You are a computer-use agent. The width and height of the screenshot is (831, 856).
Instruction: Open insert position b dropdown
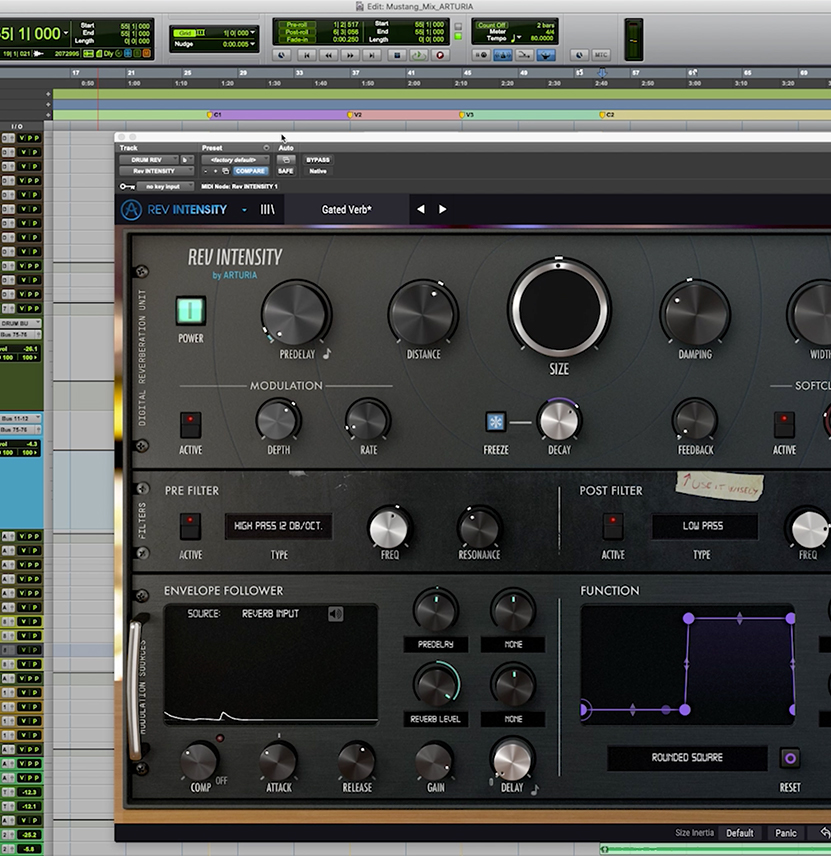(x=187, y=160)
